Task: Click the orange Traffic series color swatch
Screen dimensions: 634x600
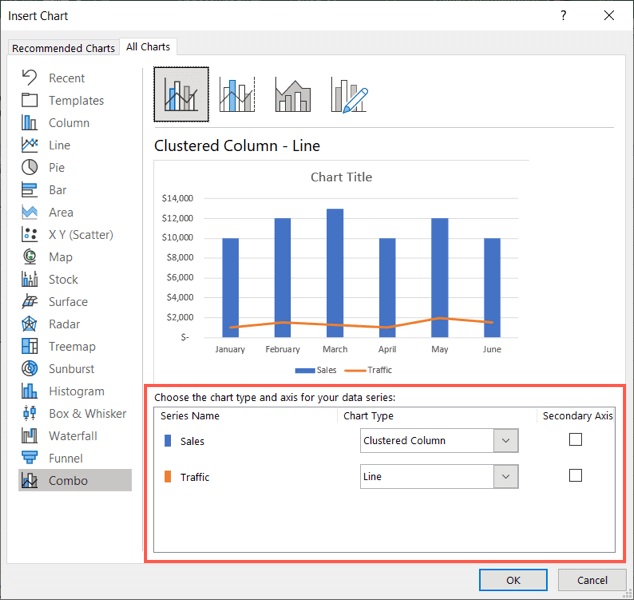Action: click(167, 477)
